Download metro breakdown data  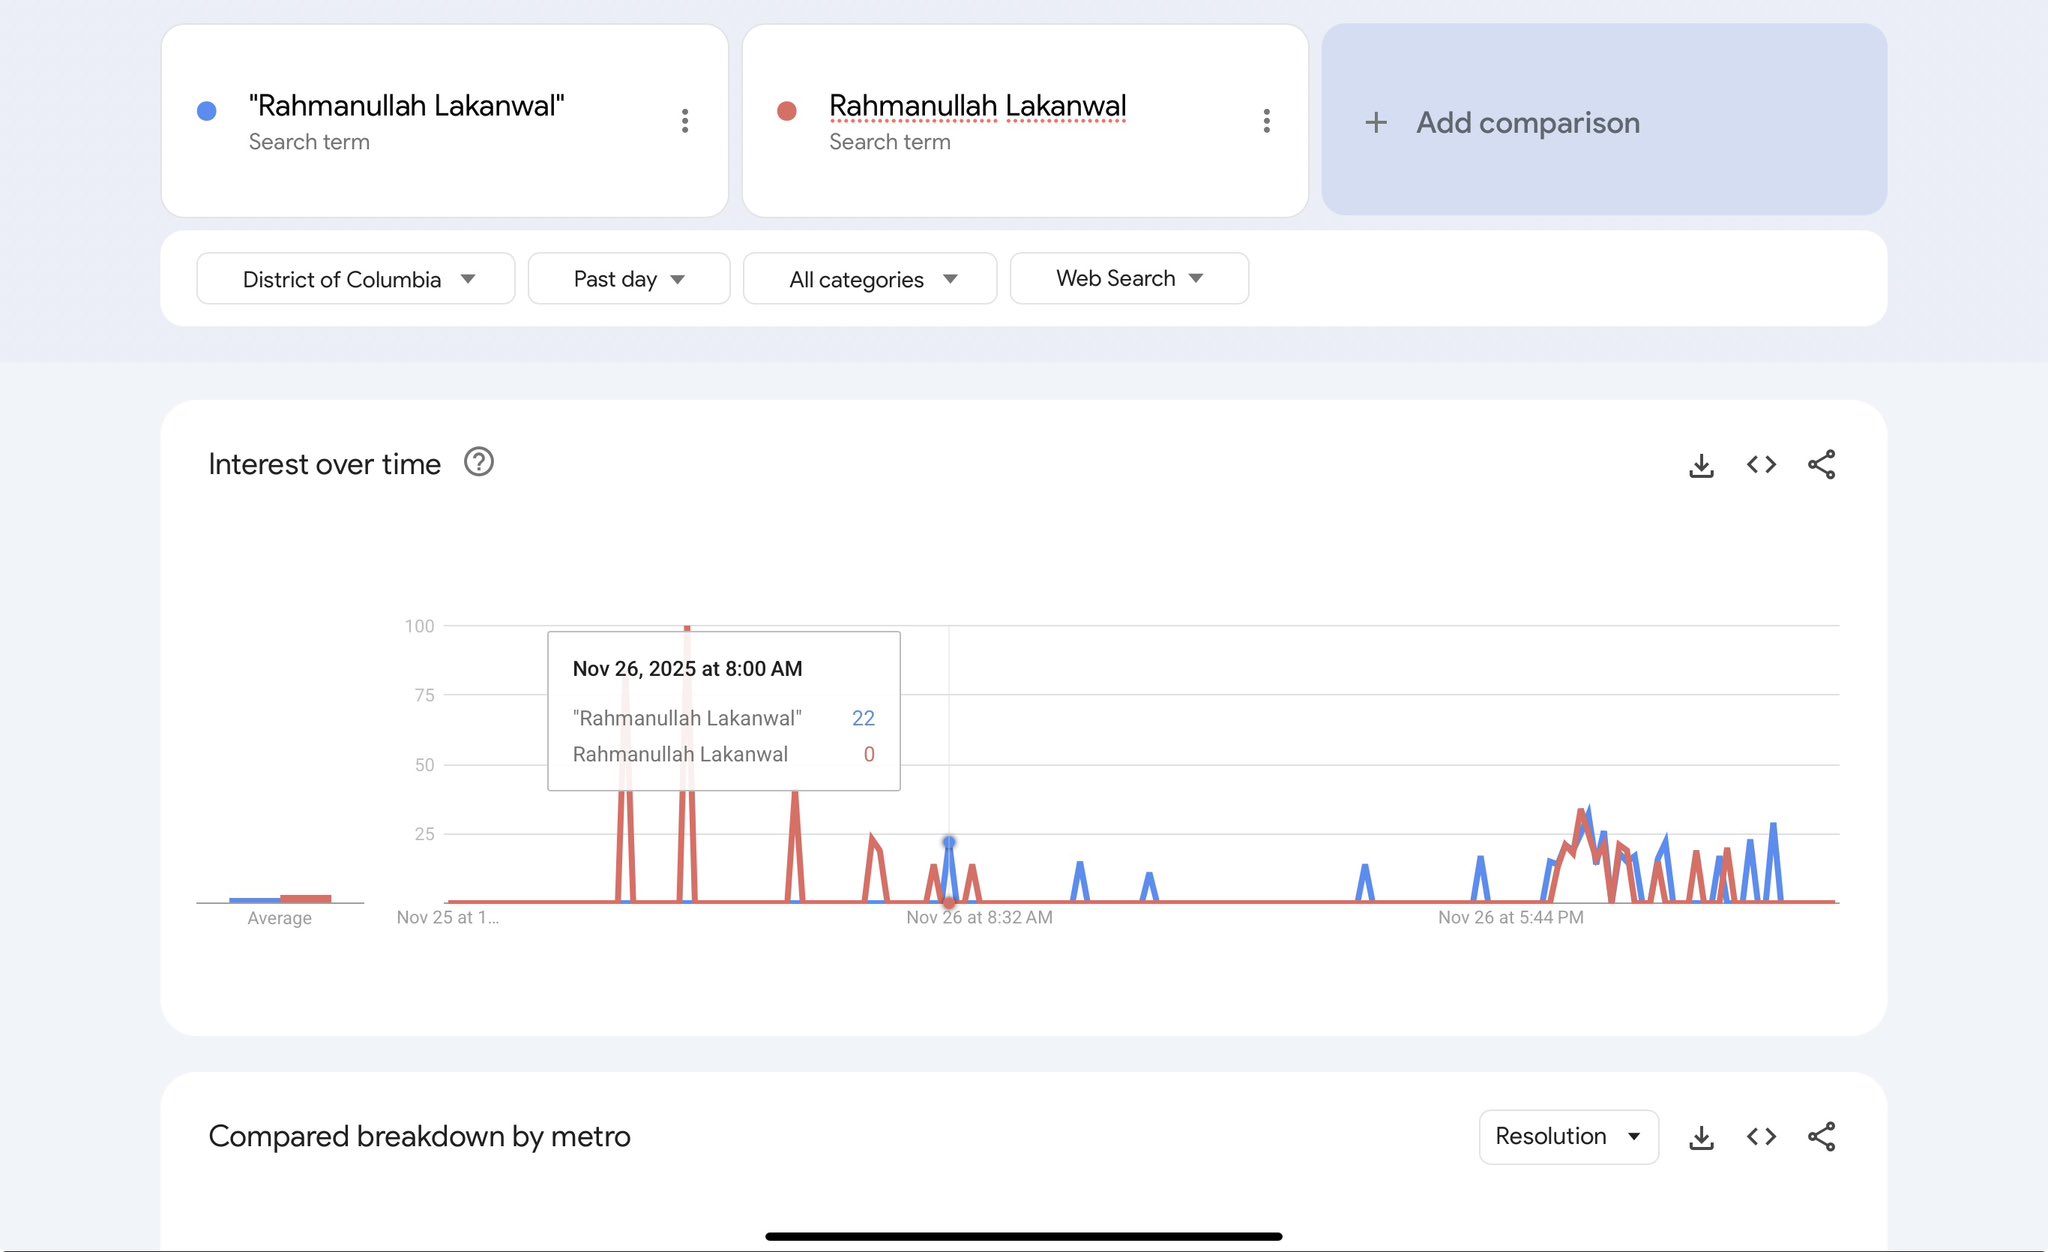pyautogui.click(x=1701, y=1137)
